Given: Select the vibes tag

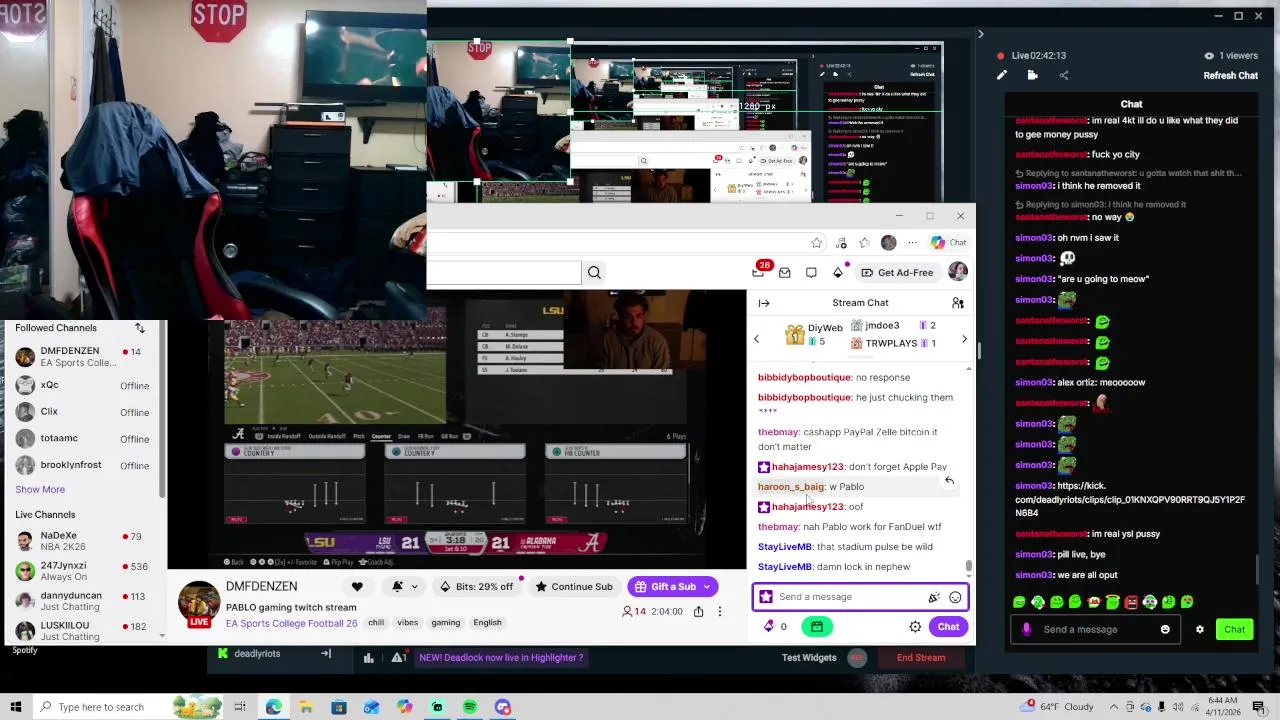Looking at the screenshot, I should pos(407,622).
